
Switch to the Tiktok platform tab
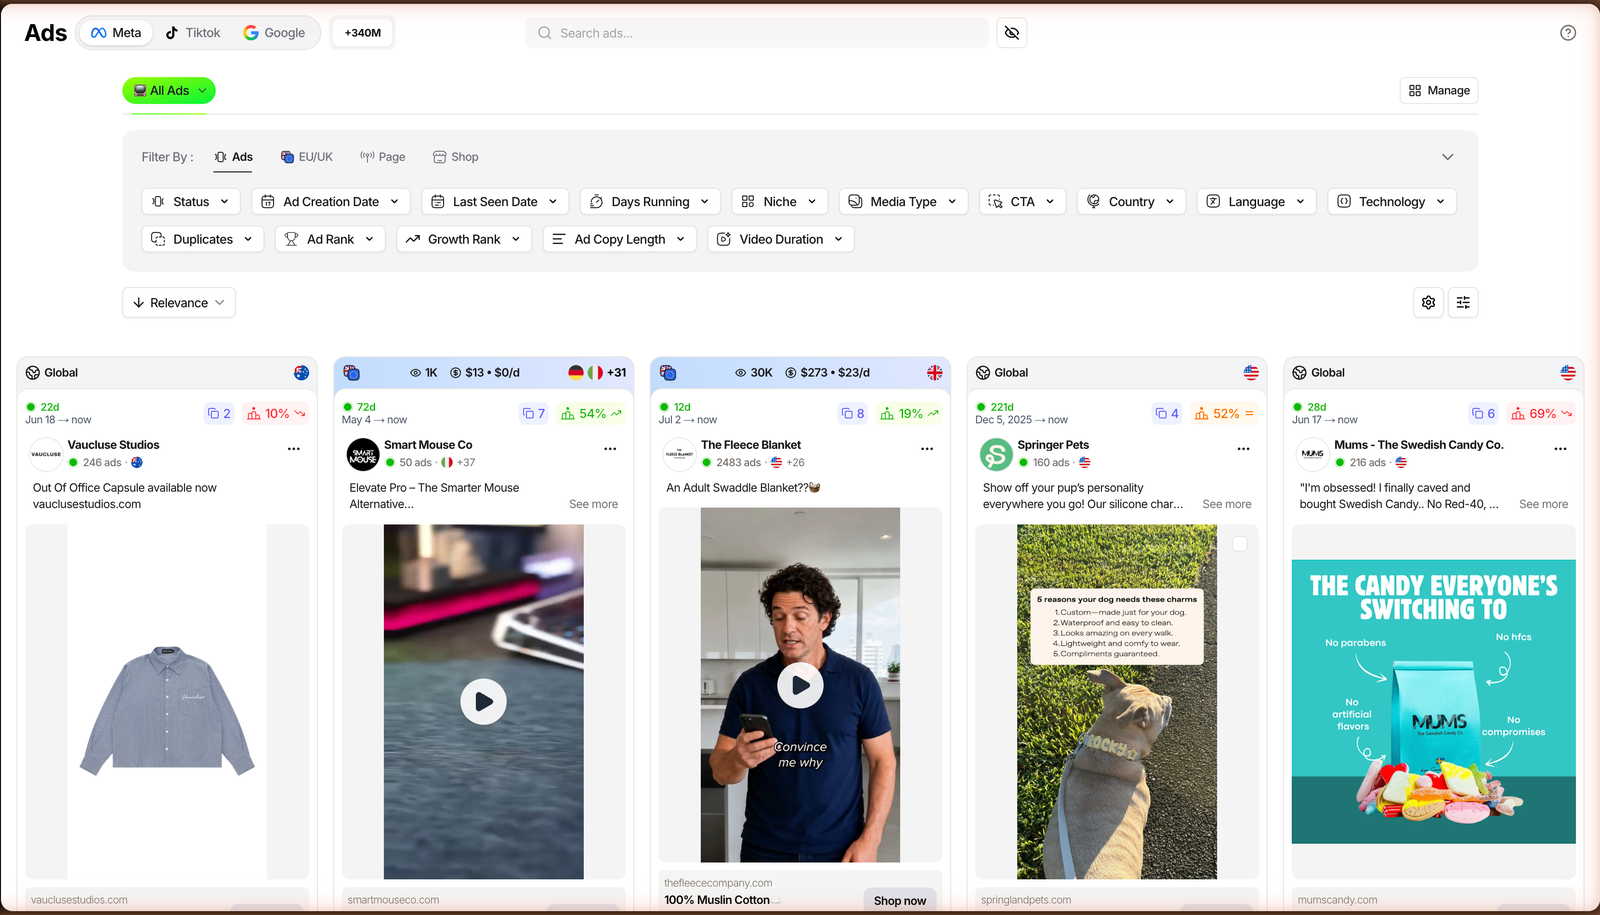coord(193,33)
